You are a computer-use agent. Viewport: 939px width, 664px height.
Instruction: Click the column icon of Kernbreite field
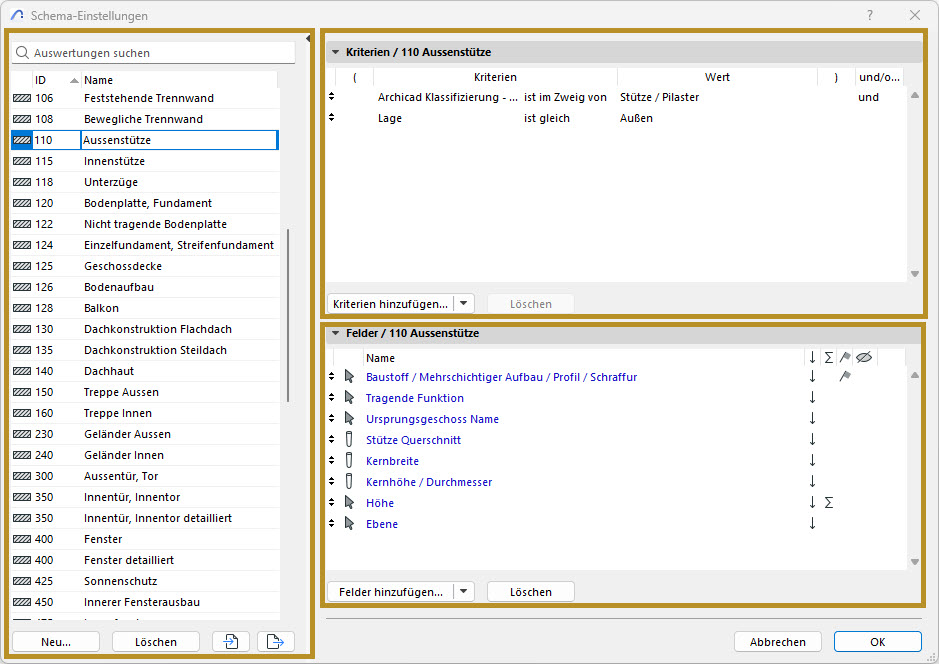click(x=349, y=460)
